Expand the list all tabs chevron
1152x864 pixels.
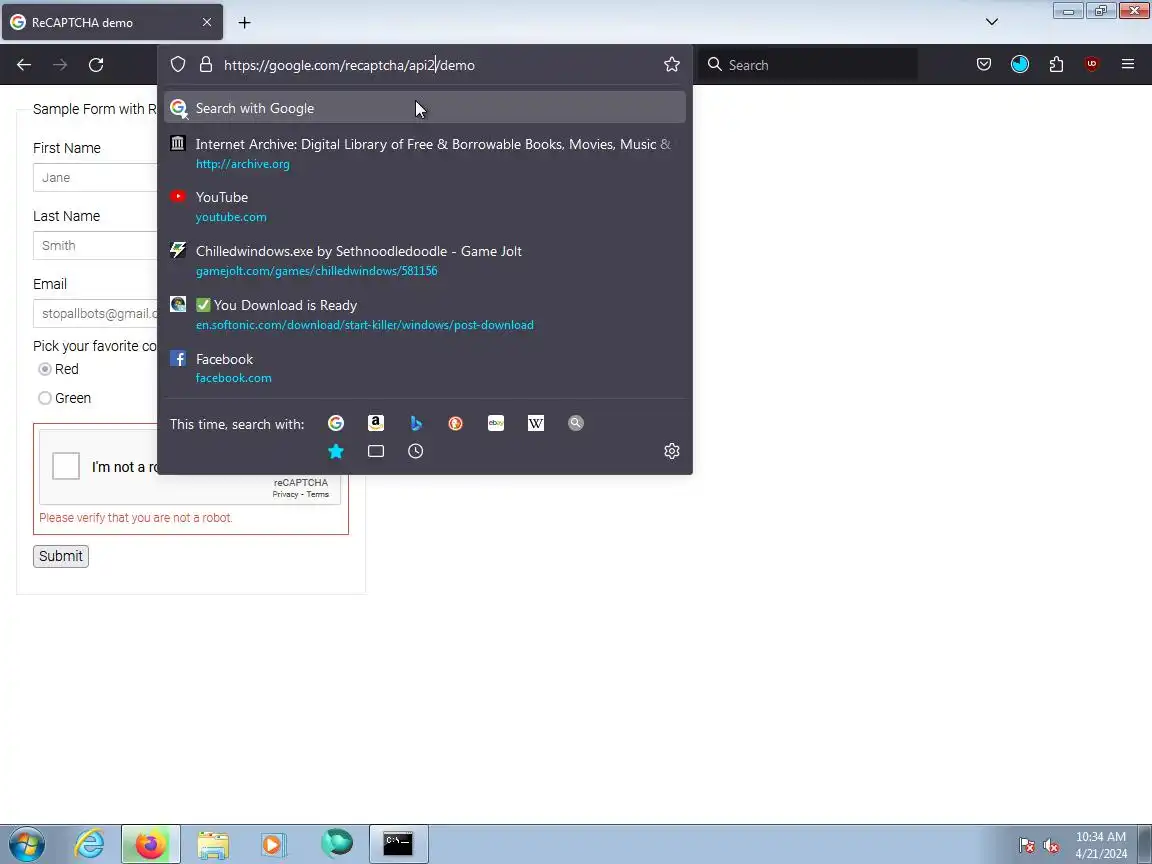point(992,22)
